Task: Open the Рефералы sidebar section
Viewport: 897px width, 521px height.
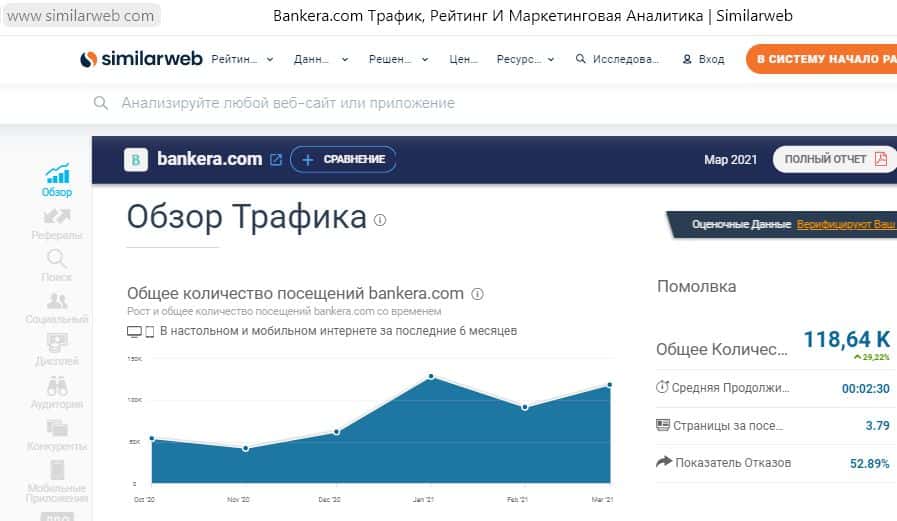Action: (x=57, y=224)
